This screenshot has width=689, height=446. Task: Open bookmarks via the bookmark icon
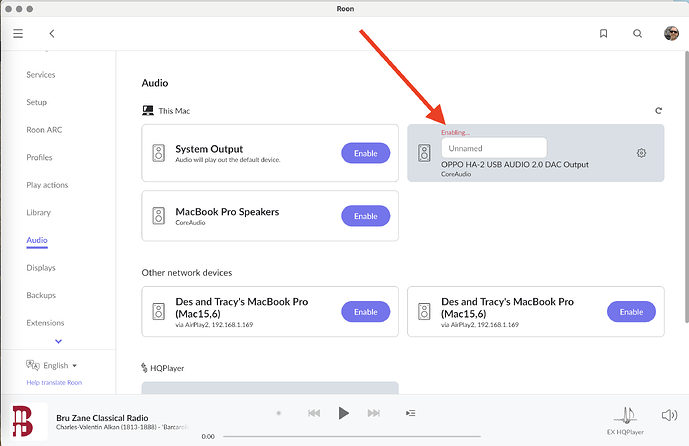[x=603, y=33]
